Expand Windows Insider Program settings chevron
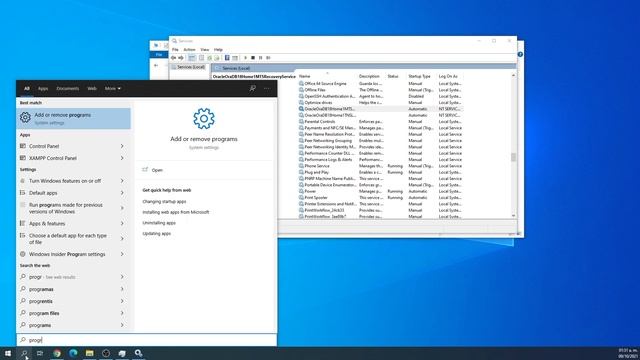 [x=122, y=254]
